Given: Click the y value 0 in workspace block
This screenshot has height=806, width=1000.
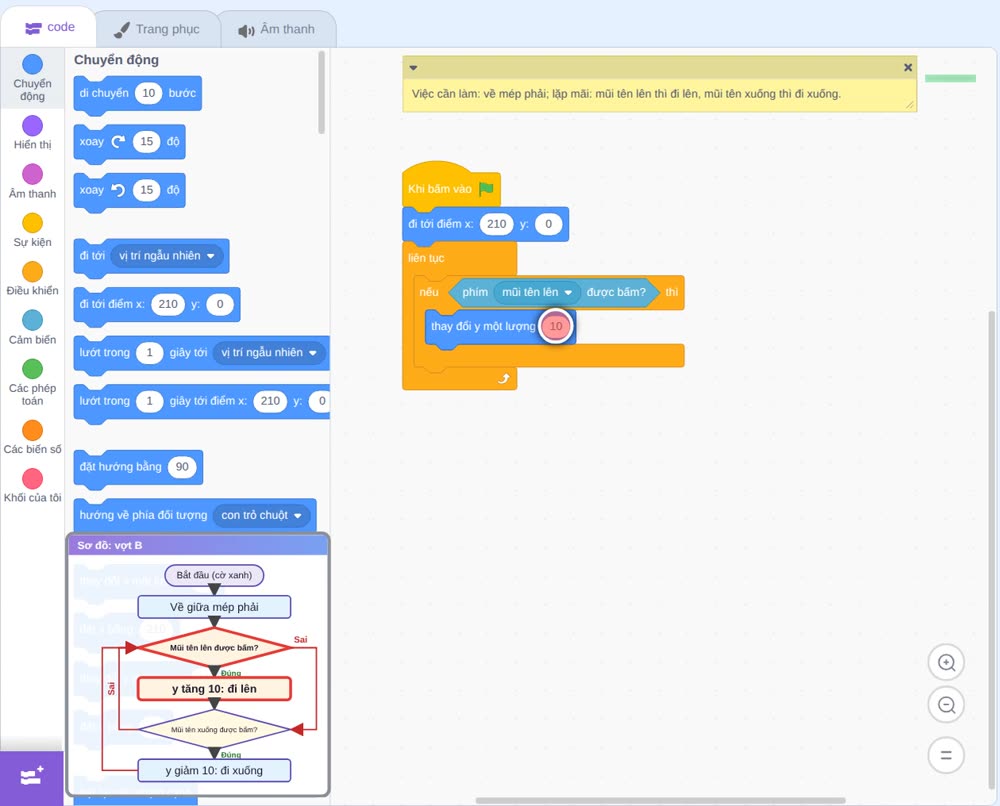Looking at the screenshot, I should [548, 224].
